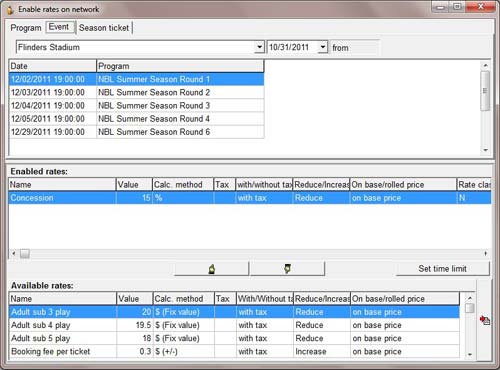
Task: Open the 10/31/2011 date picker dropdown
Action: (x=323, y=47)
